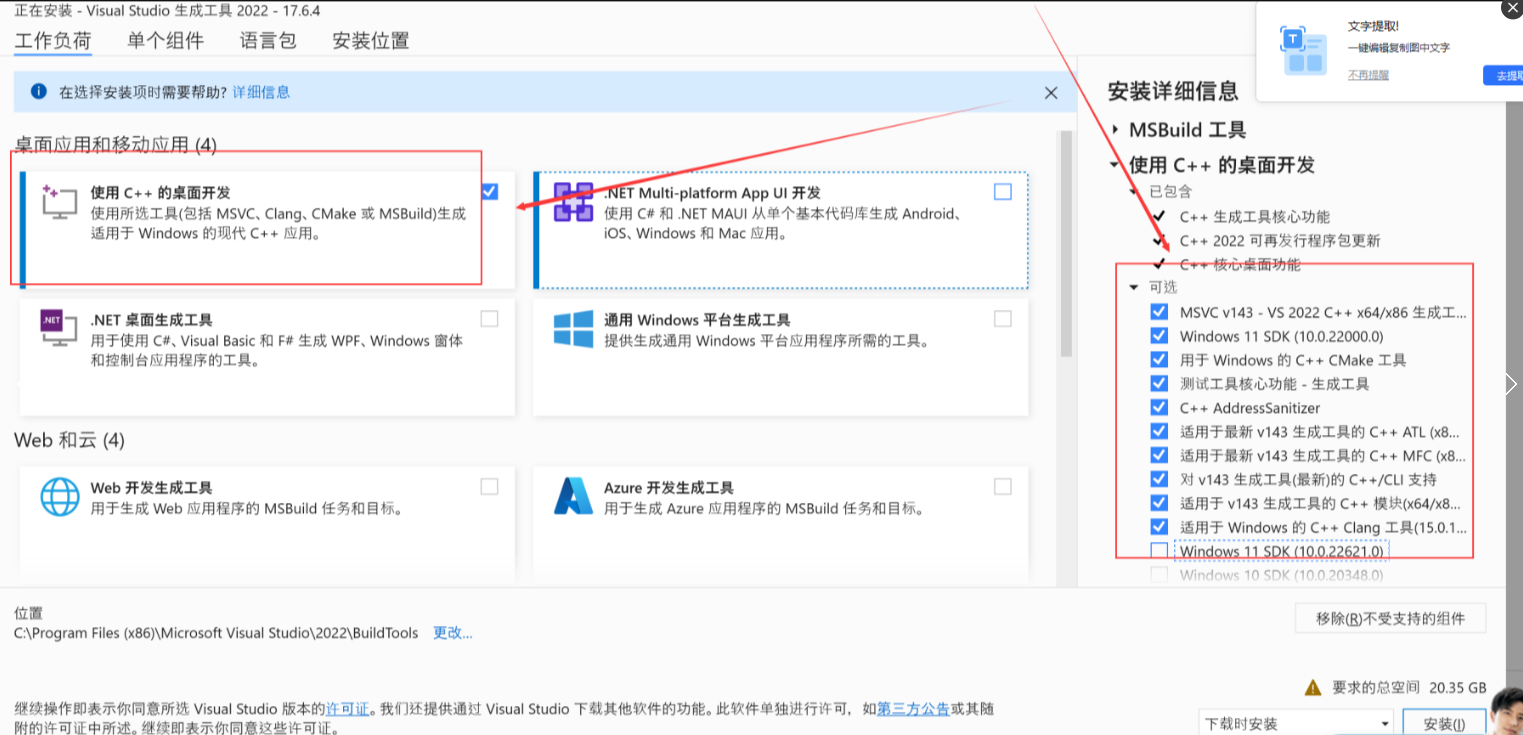Screen dimensions: 1523x735
Task: Open the 许可证 link
Action: [x=347, y=708]
